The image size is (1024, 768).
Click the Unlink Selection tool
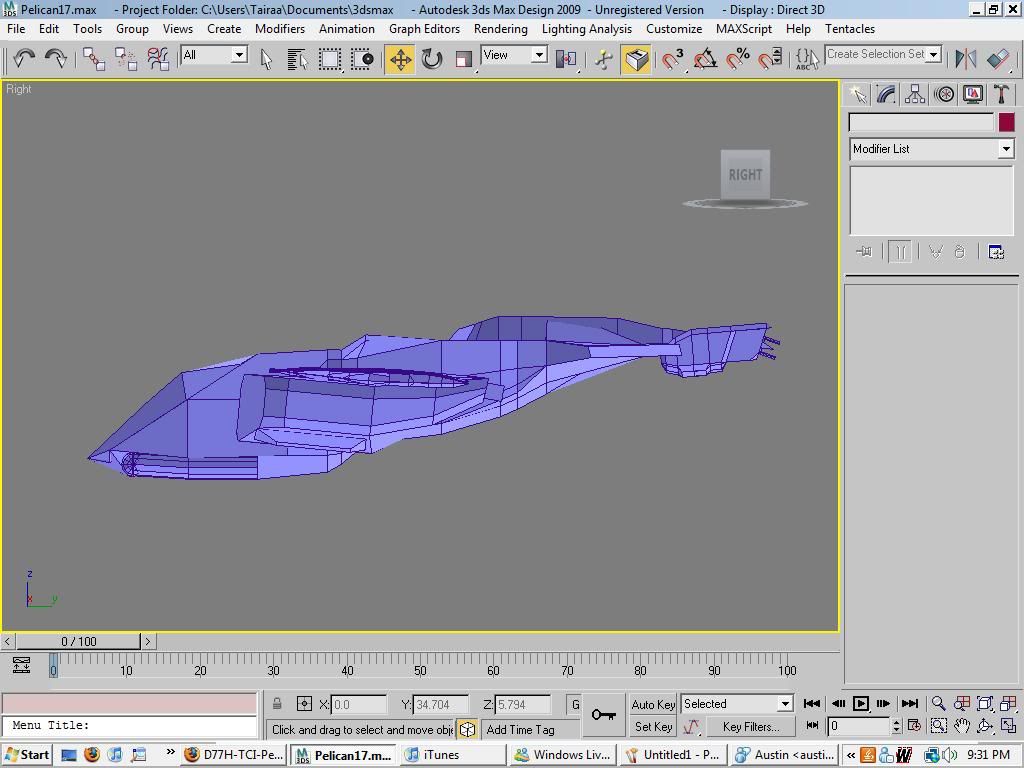point(125,59)
